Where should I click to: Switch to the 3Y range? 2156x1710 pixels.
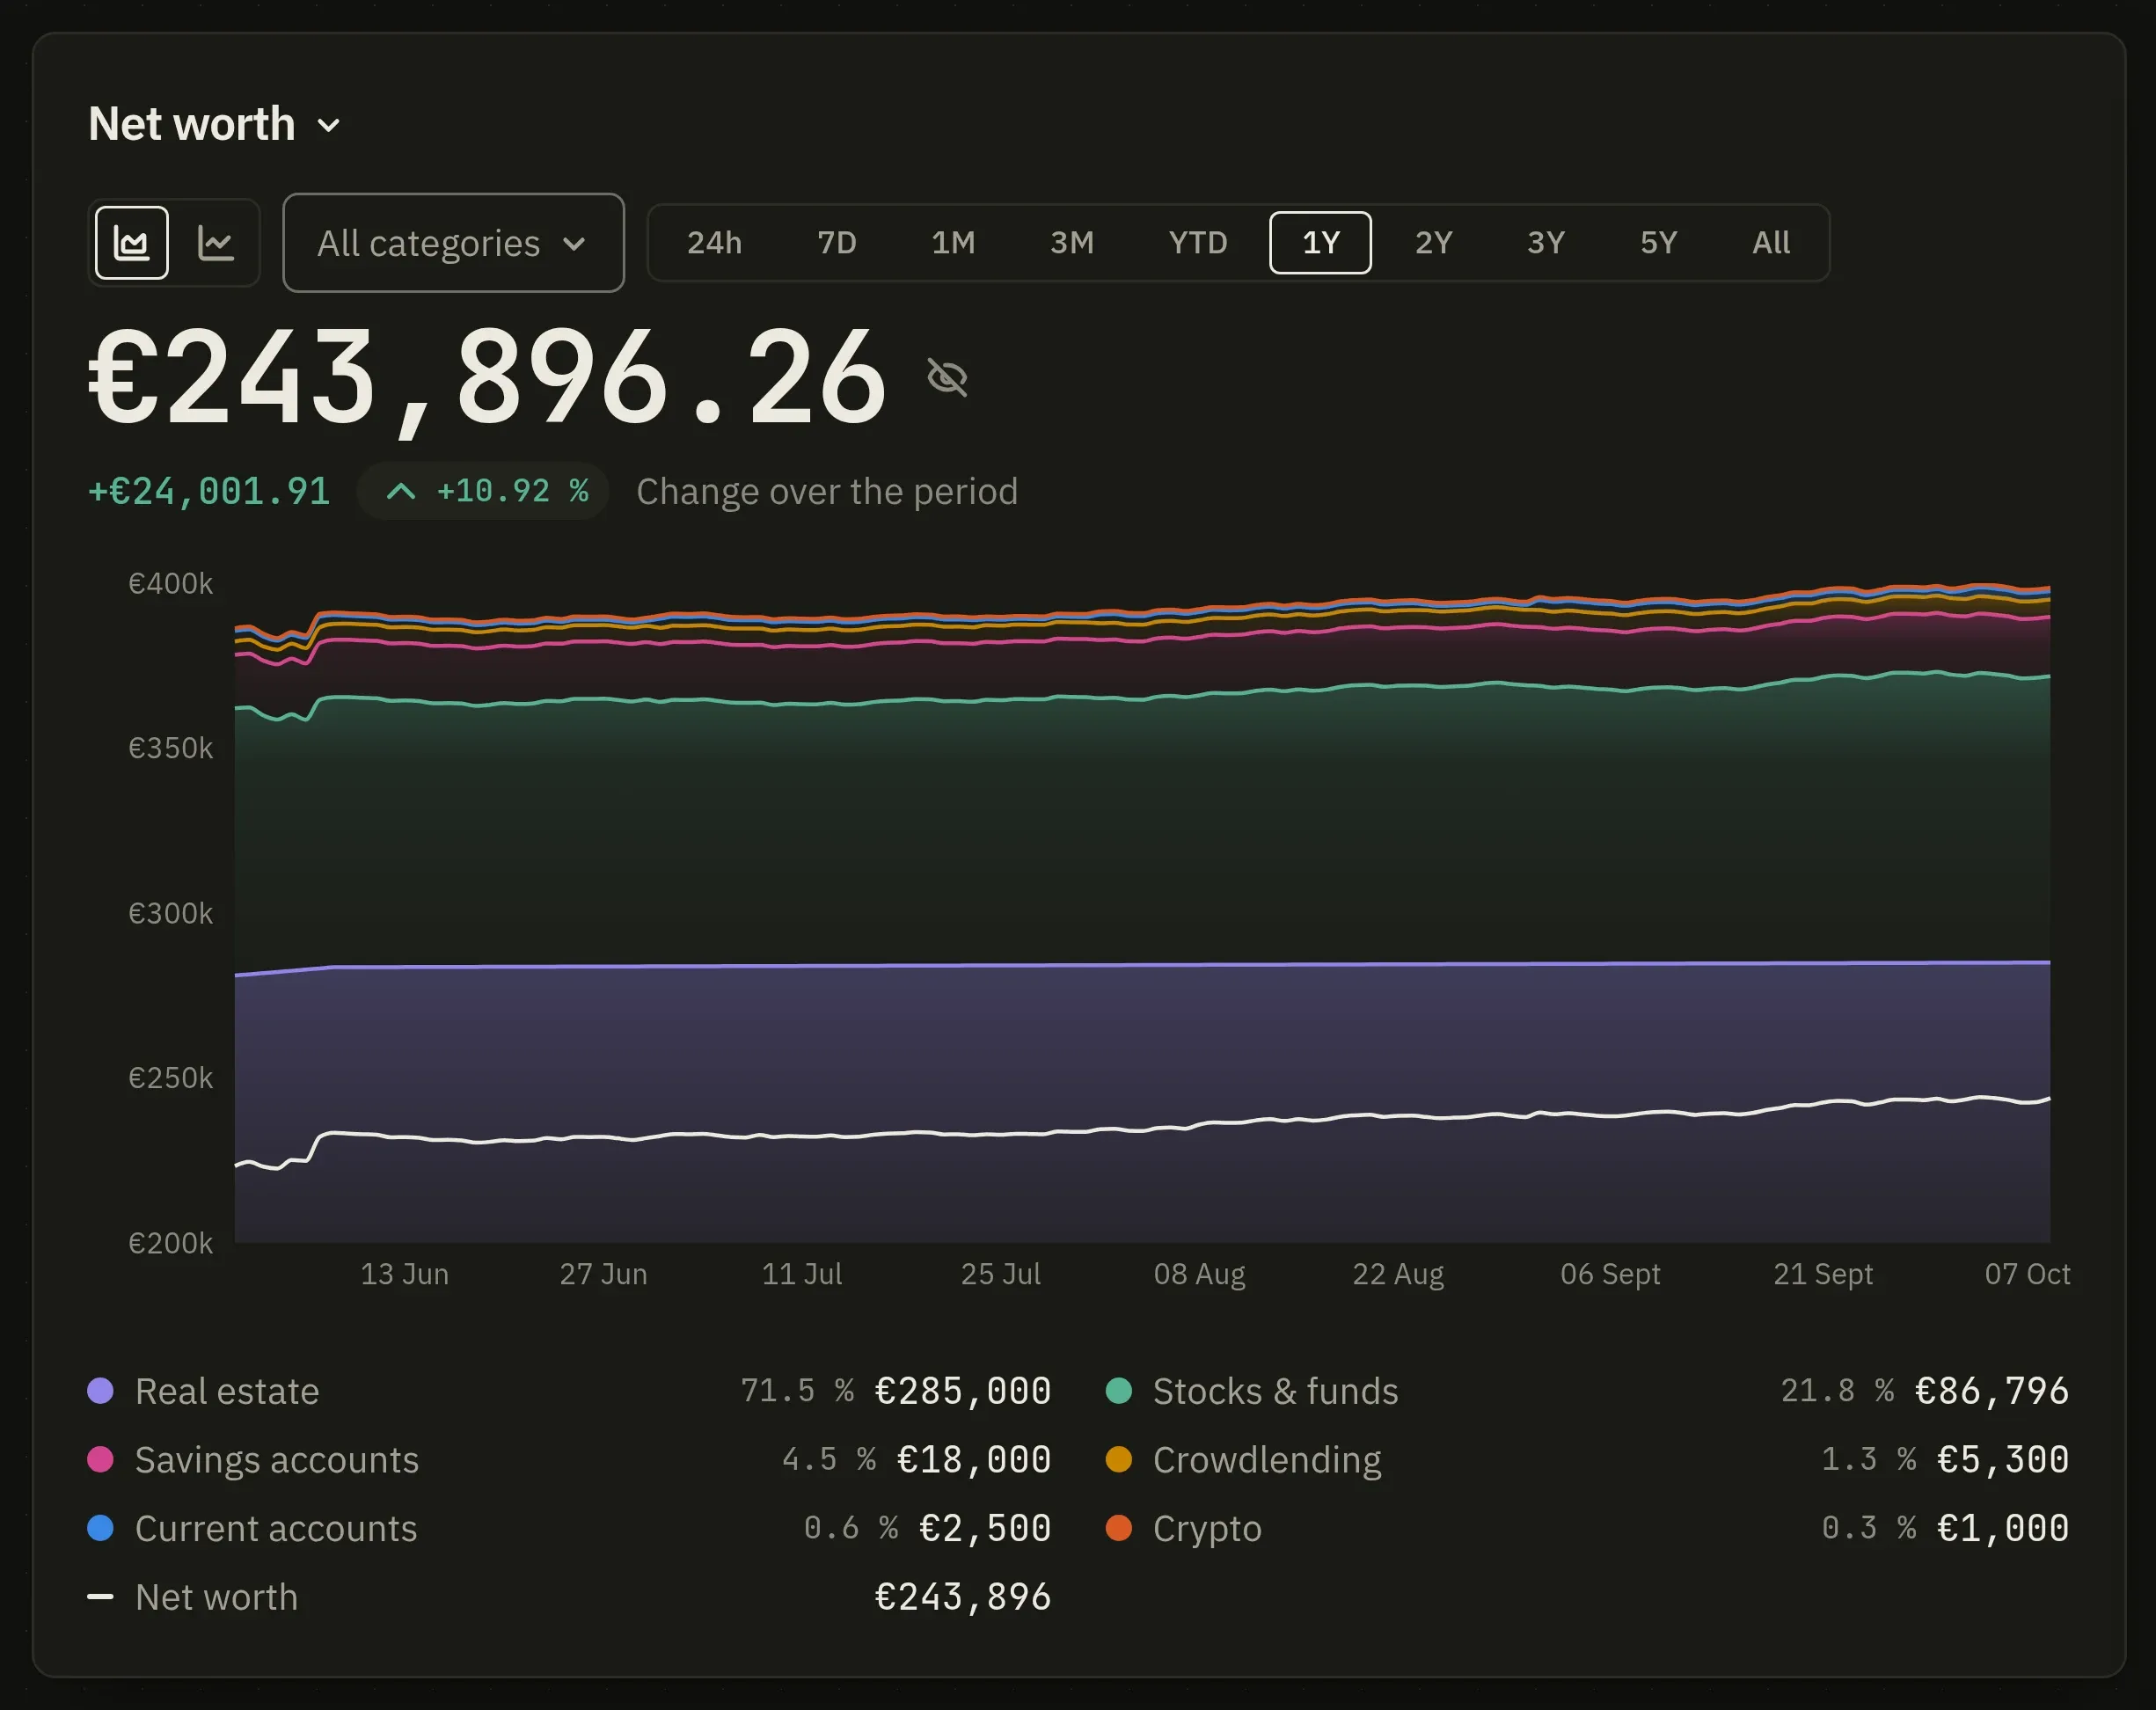[1545, 243]
